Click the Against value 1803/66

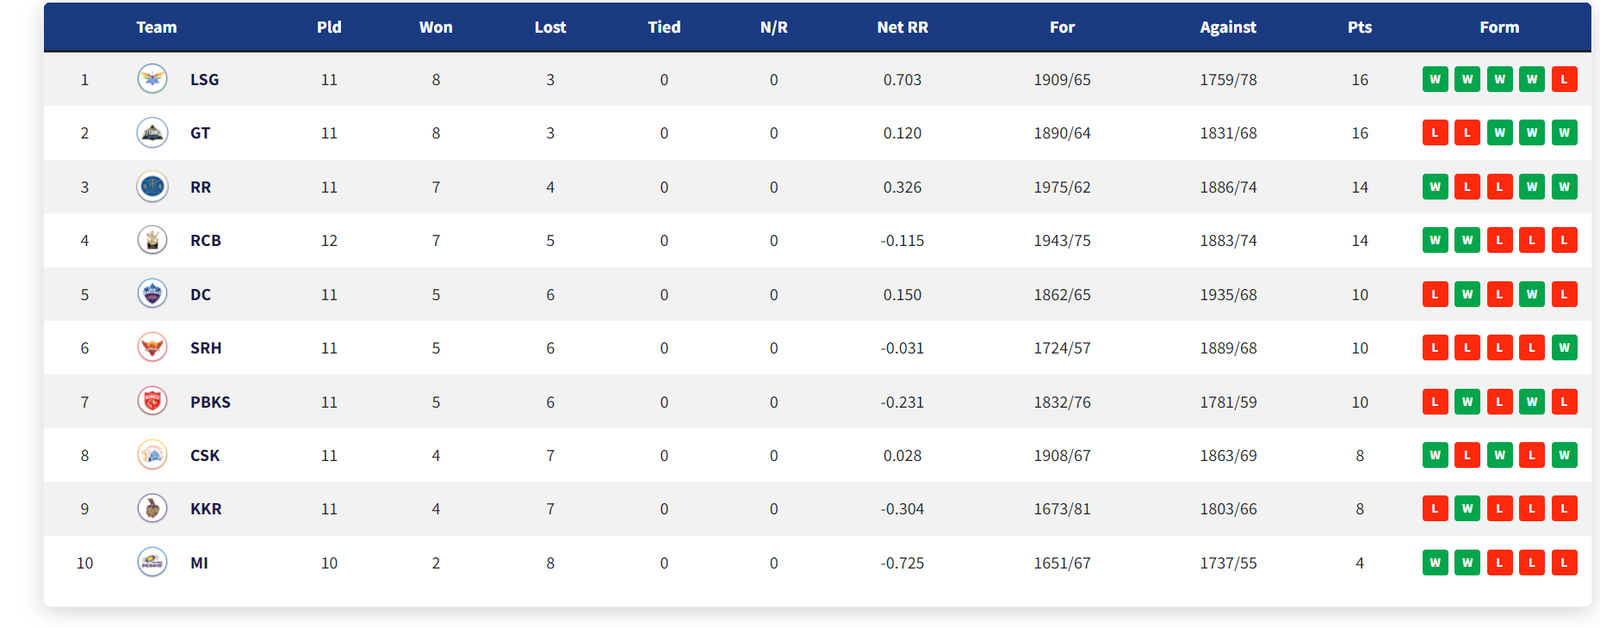point(1228,509)
